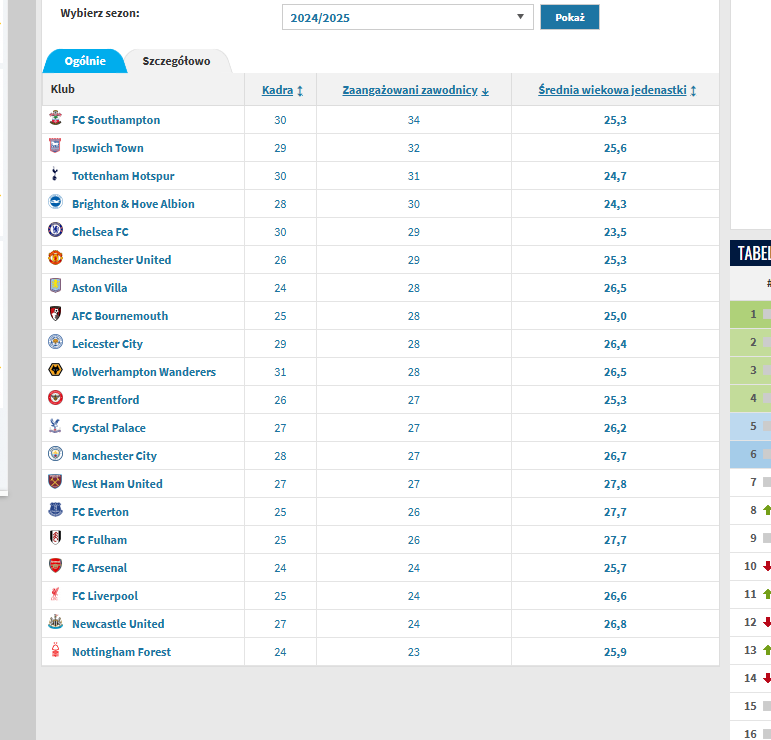Image resolution: width=771 pixels, height=740 pixels.
Task: Open the Brighton & Hove Albion link
Action: (x=133, y=204)
